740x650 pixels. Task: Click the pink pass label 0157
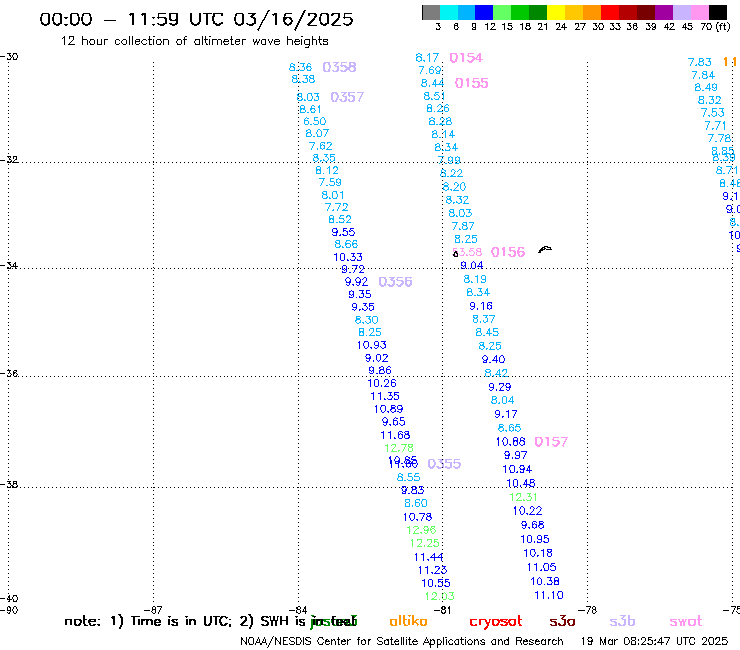point(551,442)
